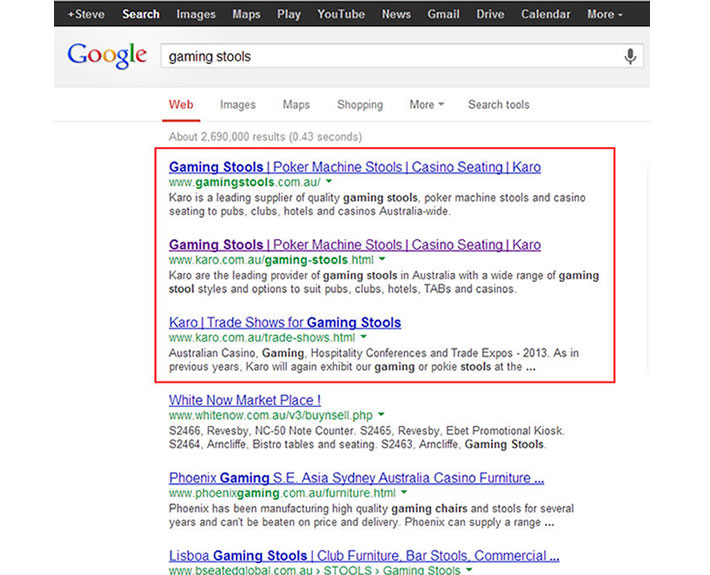Open Calendar in the top bar
The height and width of the screenshot is (575, 710).
[x=546, y=14]
